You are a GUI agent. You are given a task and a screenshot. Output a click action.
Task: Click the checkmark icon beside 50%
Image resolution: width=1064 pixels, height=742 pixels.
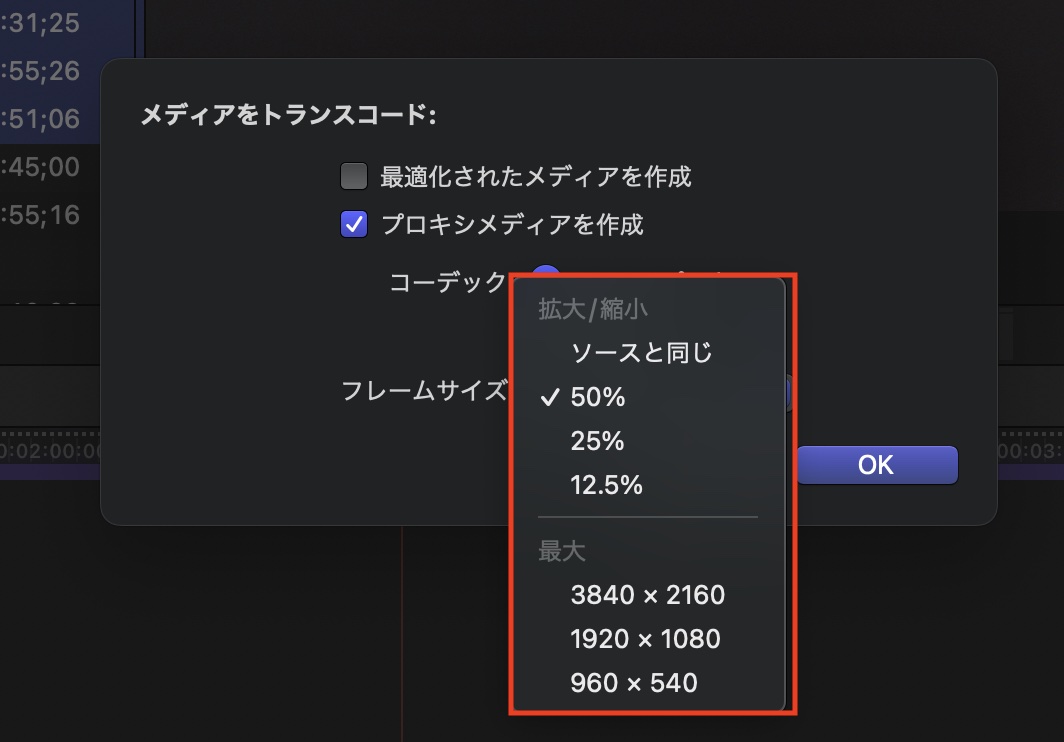(548, 397)
